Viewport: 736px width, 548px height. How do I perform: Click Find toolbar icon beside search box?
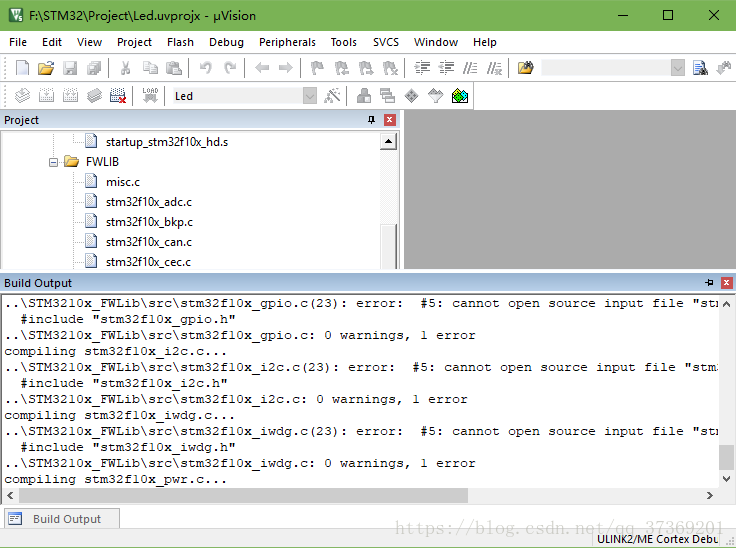point(700,68)
